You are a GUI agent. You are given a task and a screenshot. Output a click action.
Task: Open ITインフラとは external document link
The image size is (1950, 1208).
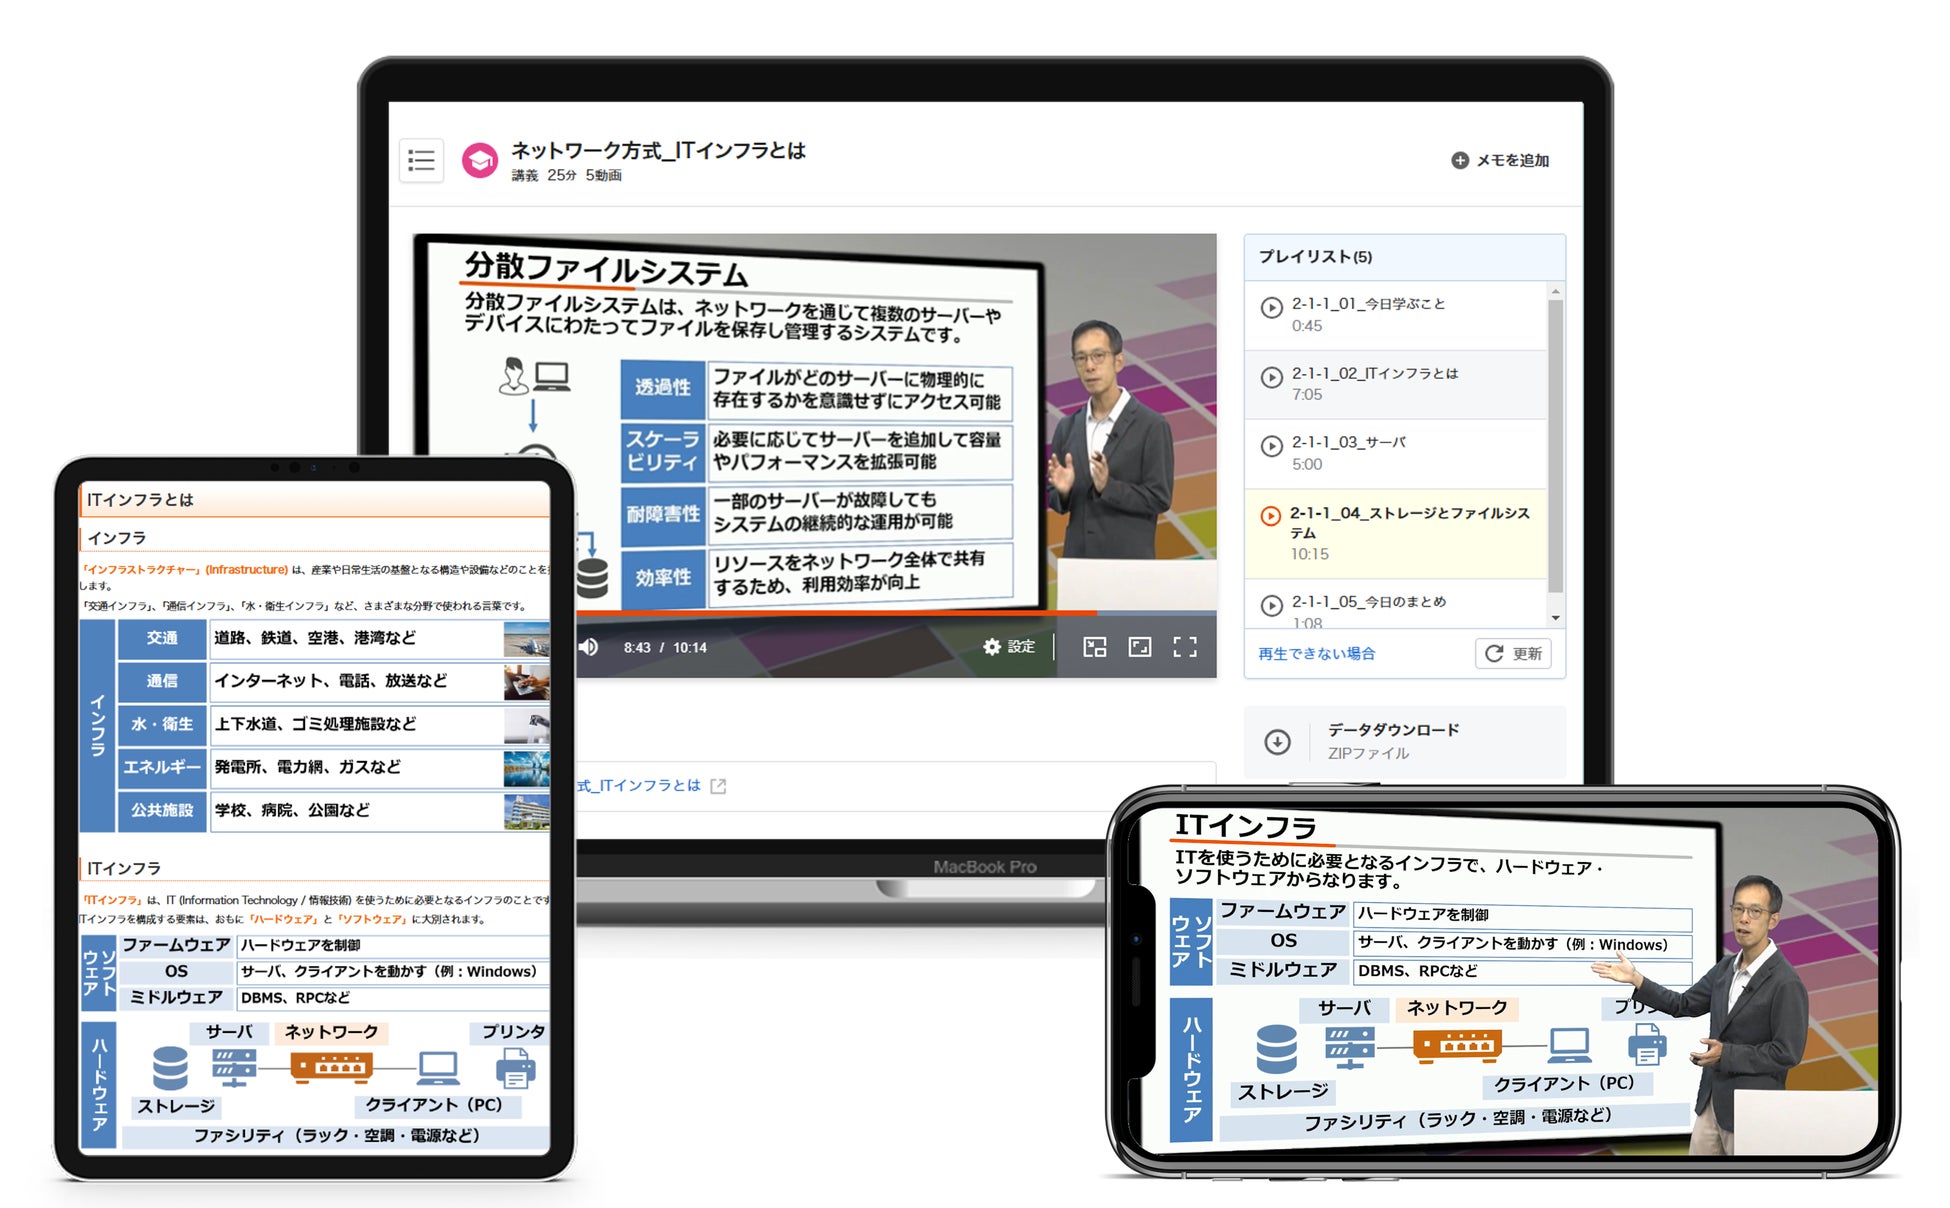pyautogui.click(x=650, y=786)
